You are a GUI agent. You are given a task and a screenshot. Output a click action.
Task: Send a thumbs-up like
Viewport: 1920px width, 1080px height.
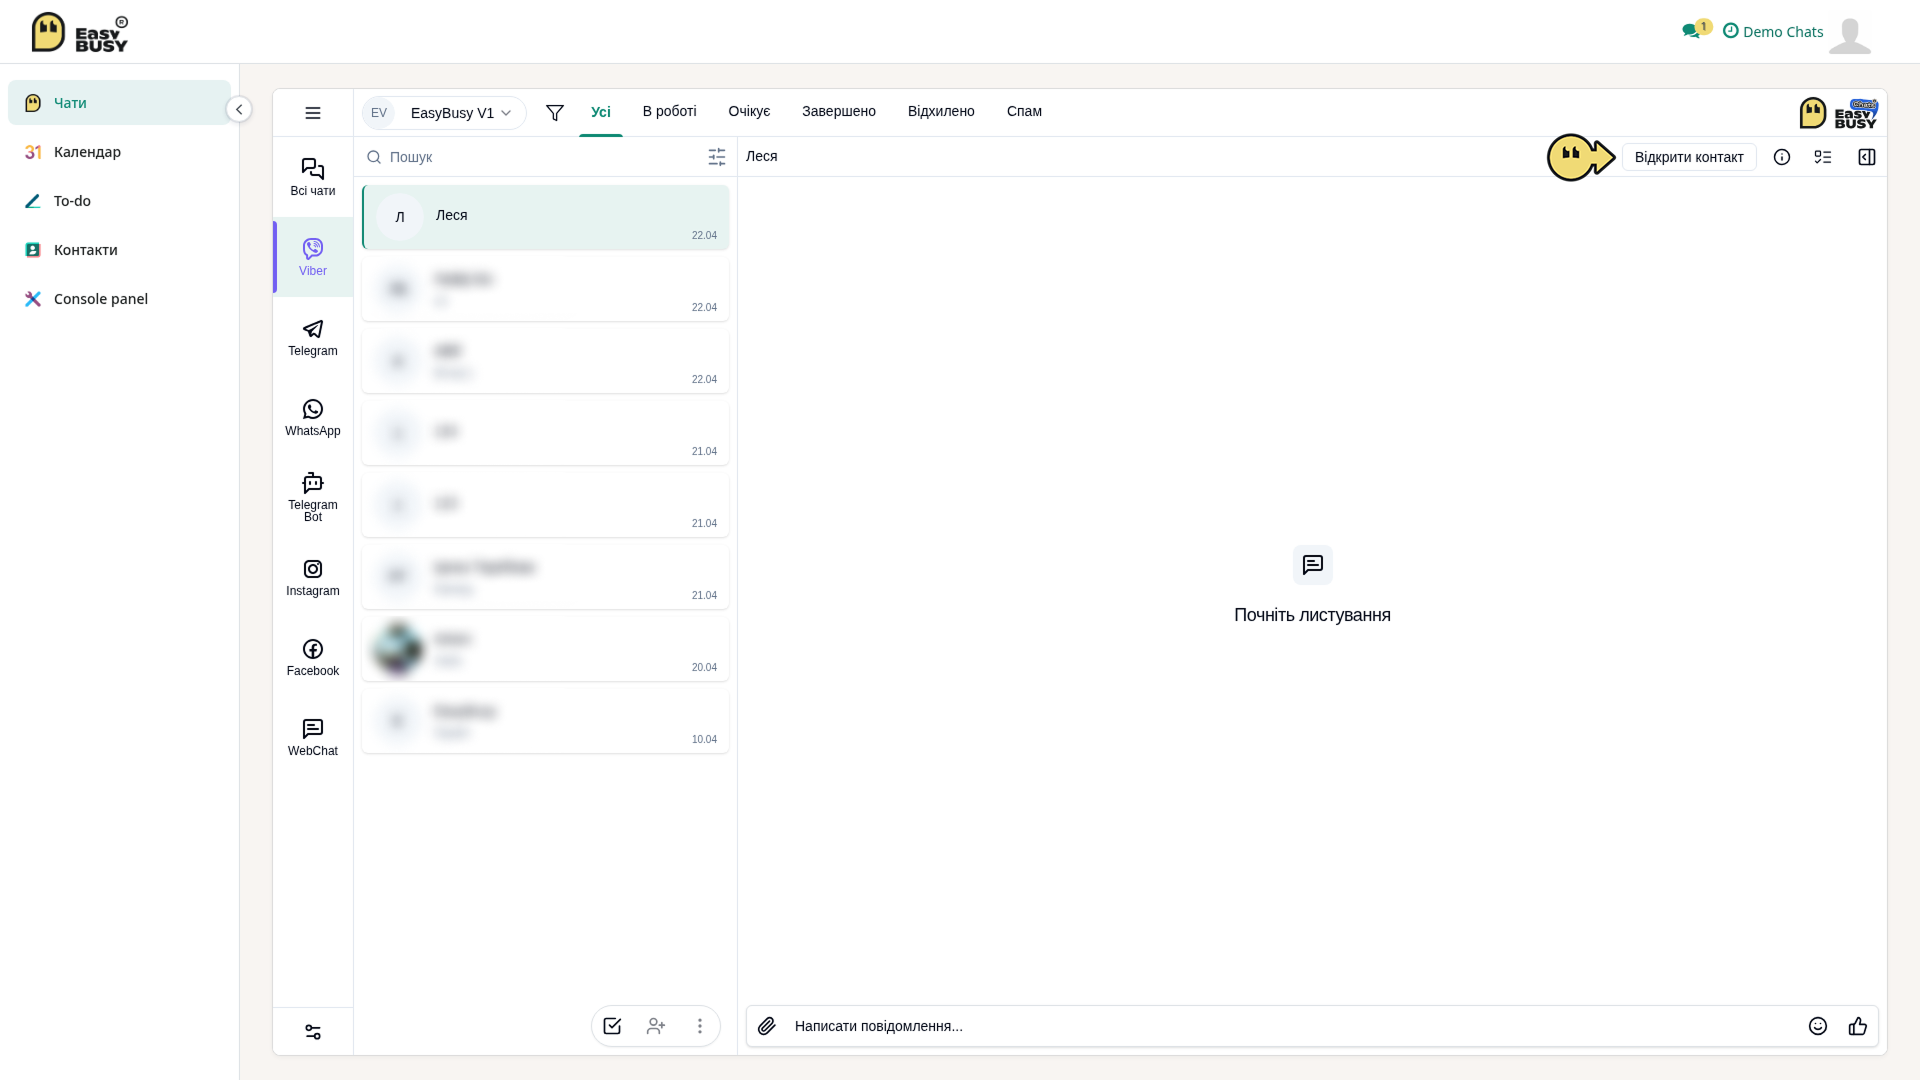(x=1858, y=1026)
